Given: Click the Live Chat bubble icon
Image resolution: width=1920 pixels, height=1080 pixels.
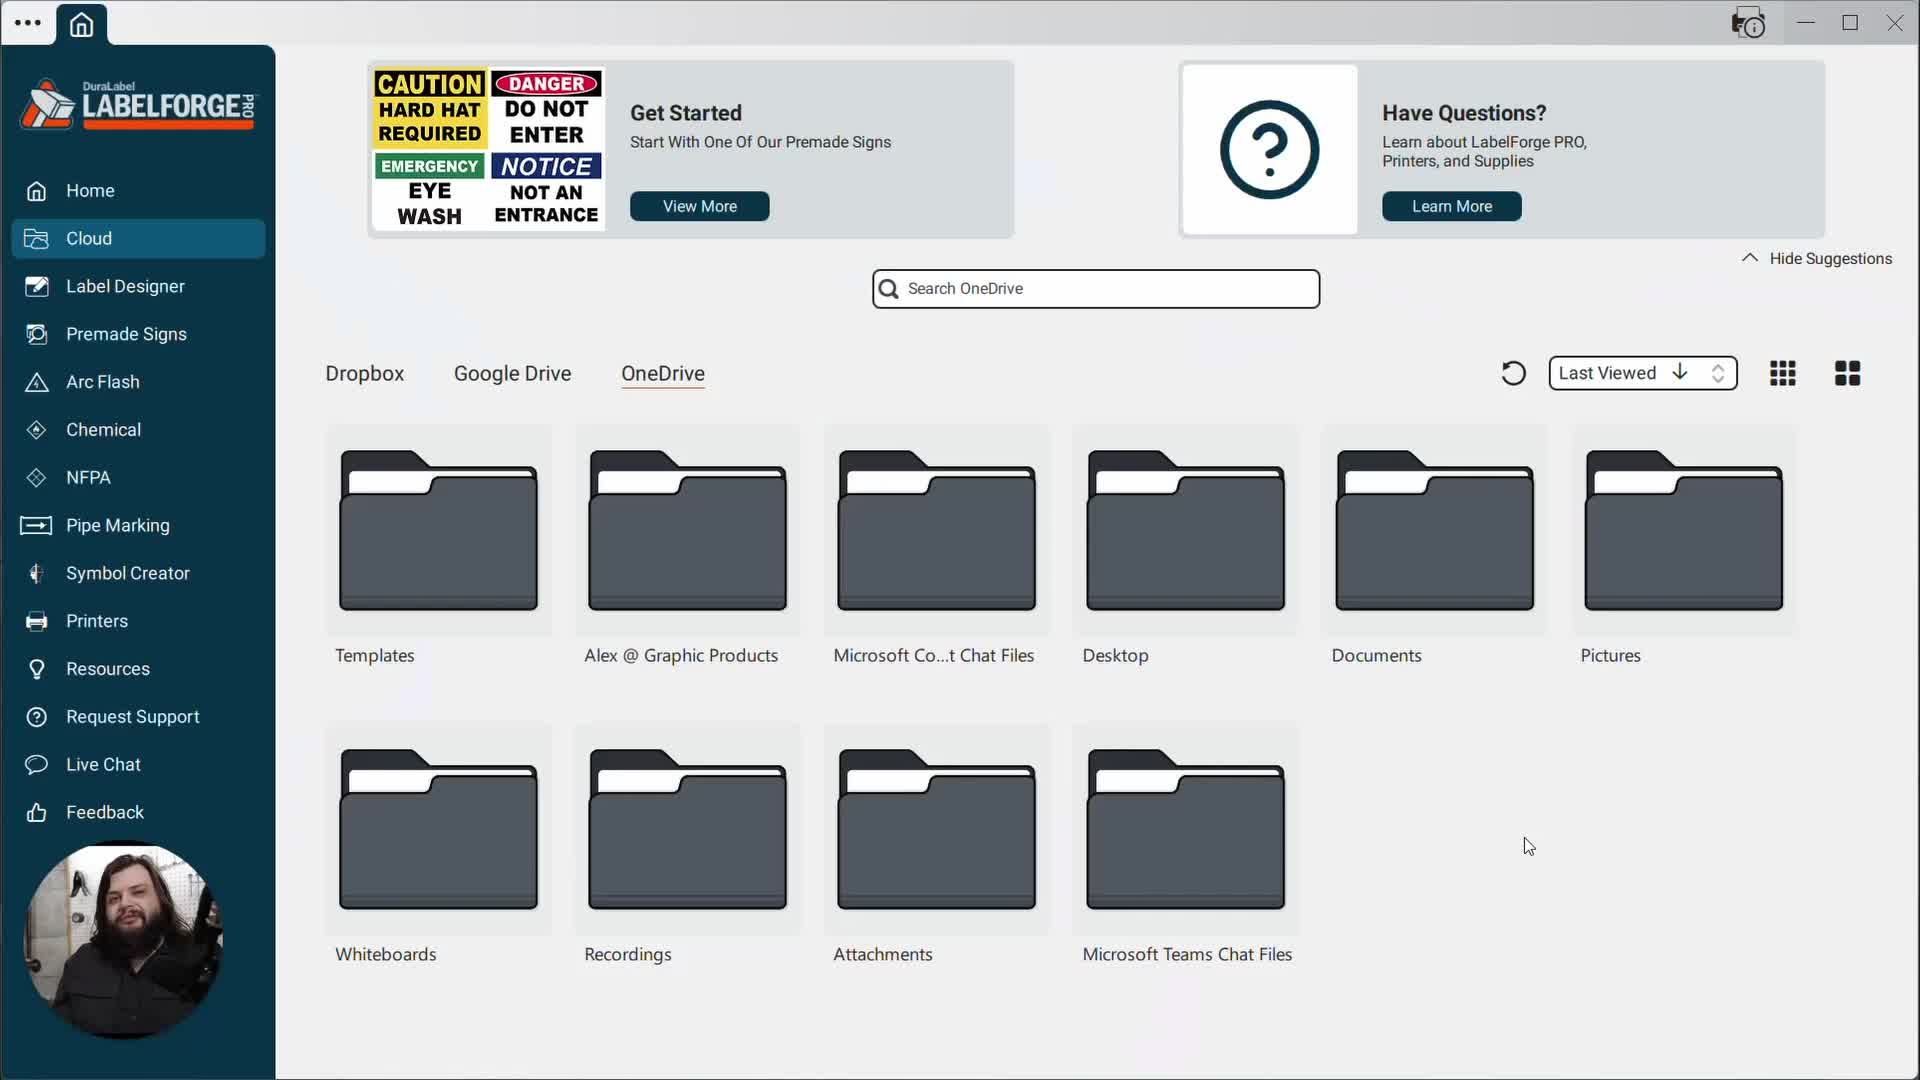Looking at the screenshot, I should pos(37,765).
